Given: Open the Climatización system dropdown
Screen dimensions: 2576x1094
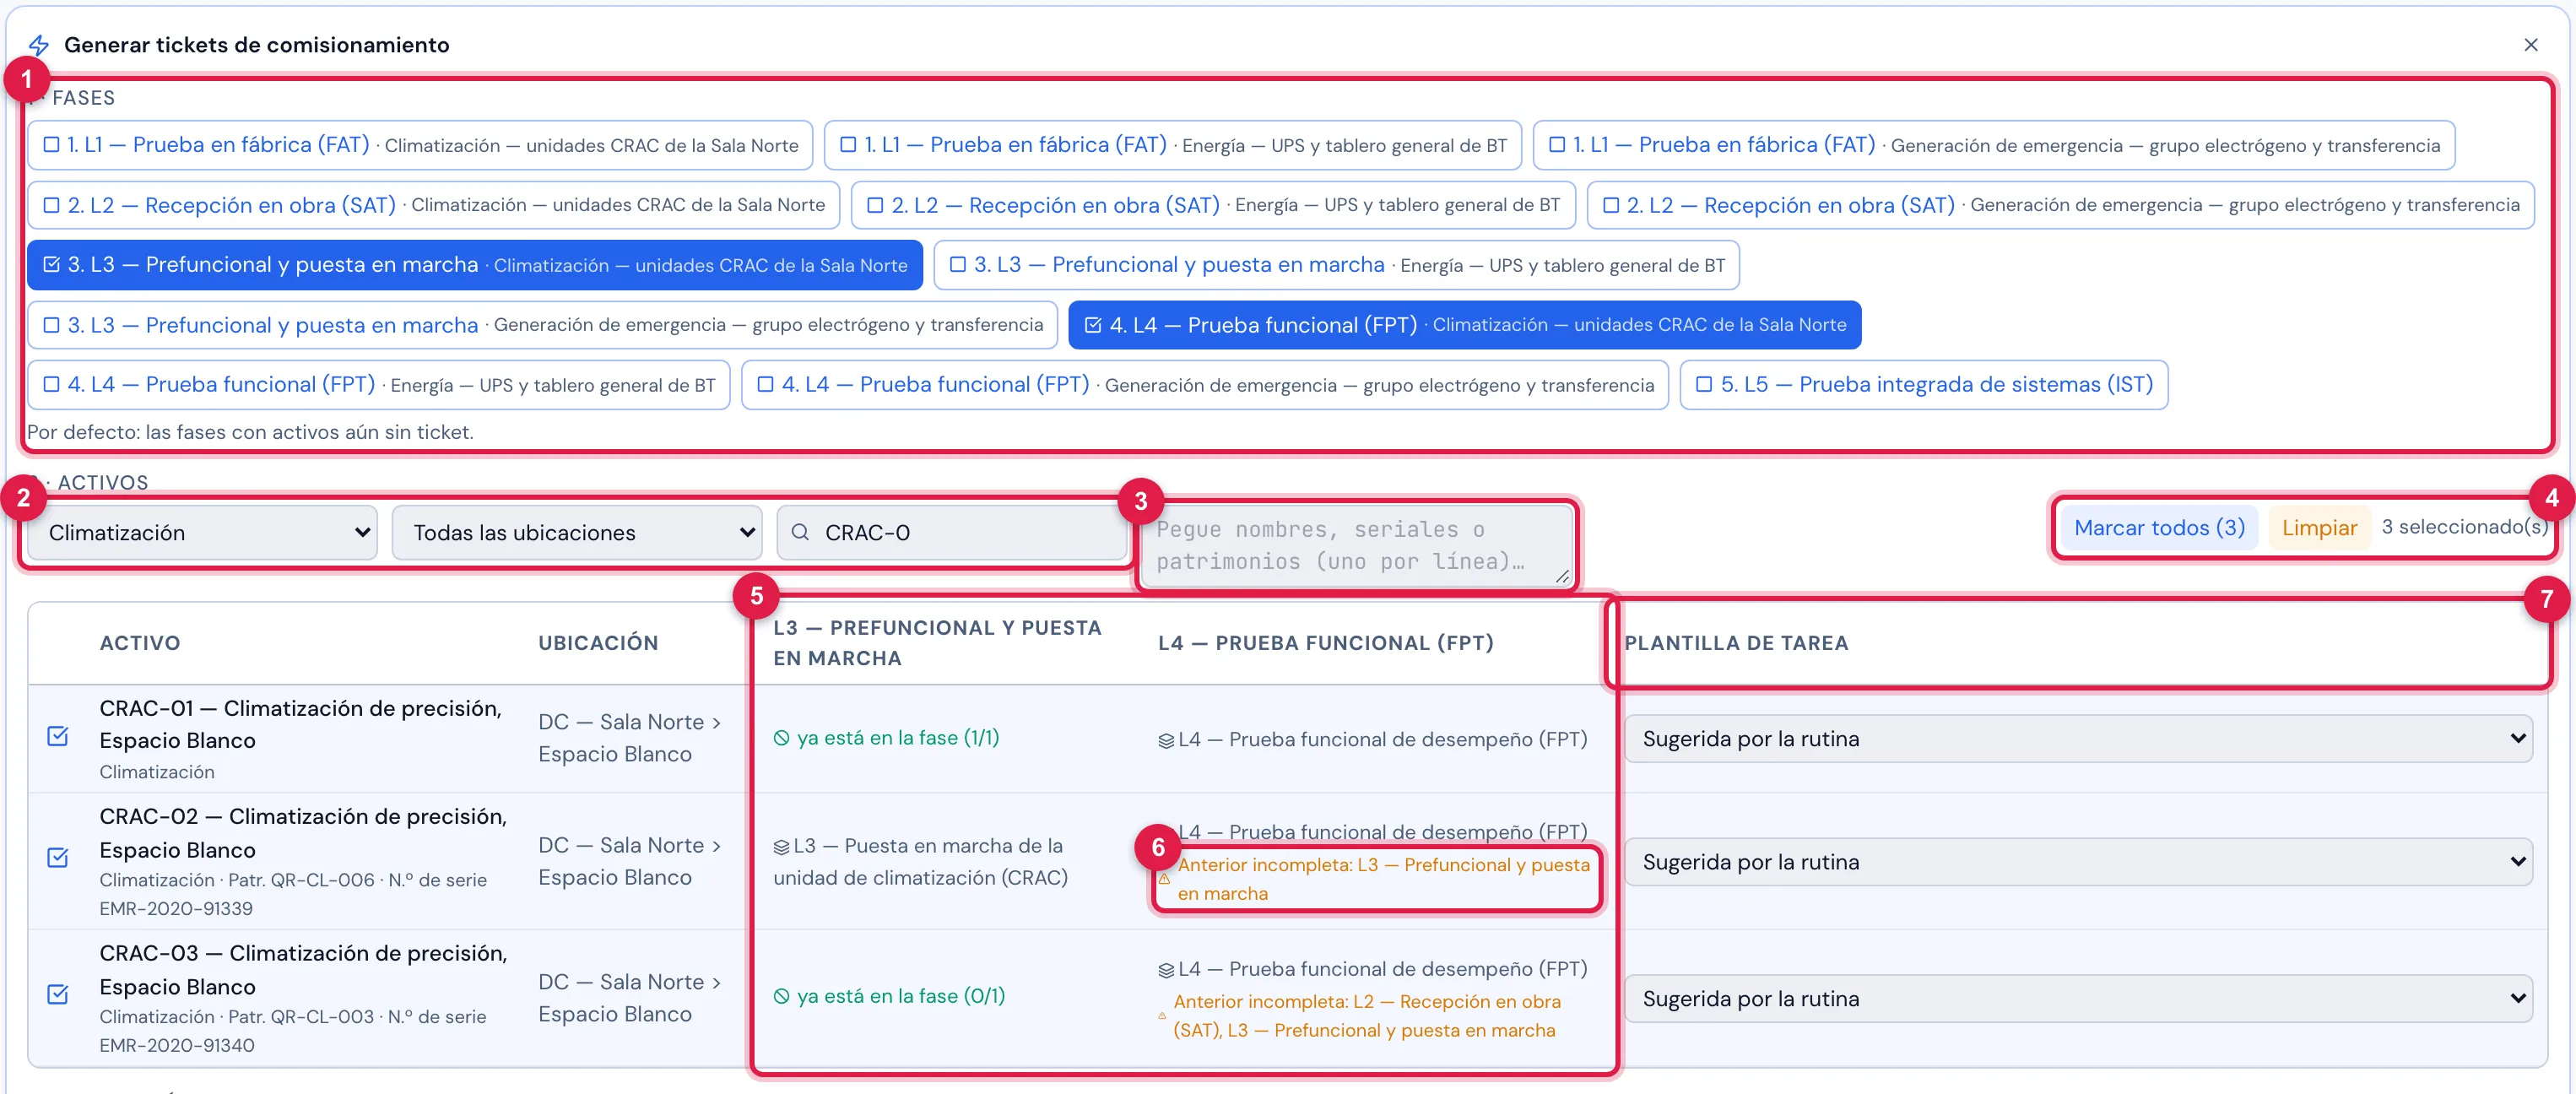Looking at the screenshot, I should coord(202,532).
